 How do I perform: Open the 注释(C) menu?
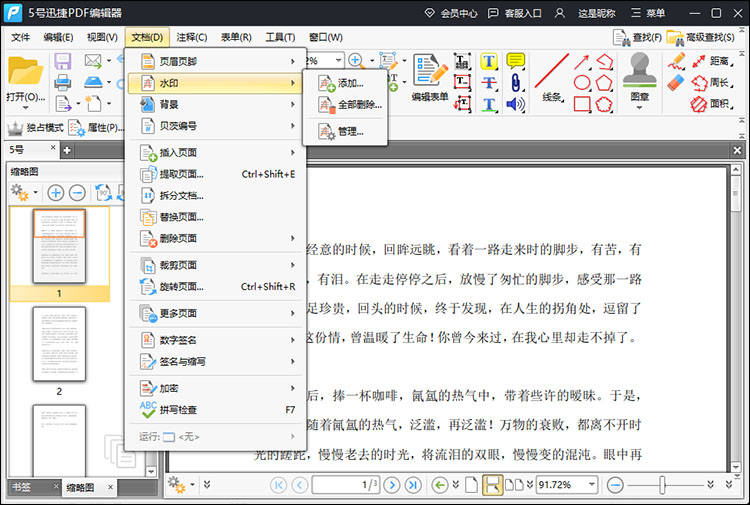[191, 37]
